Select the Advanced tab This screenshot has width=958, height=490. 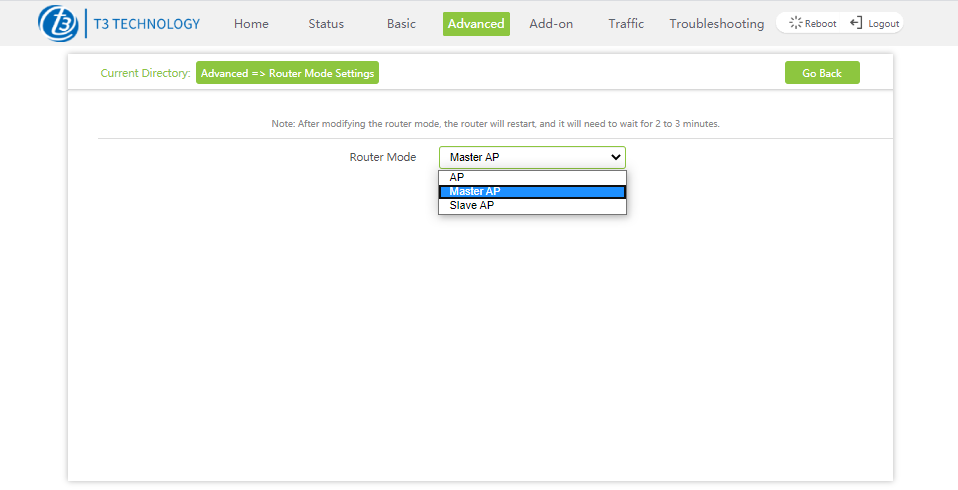click(476, 24)
